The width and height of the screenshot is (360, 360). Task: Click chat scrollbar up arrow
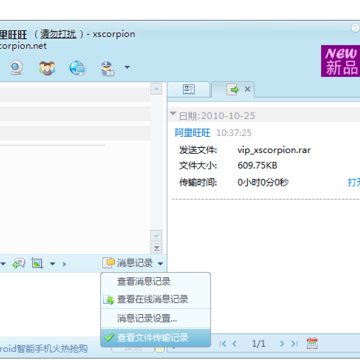tap(156, 89)
